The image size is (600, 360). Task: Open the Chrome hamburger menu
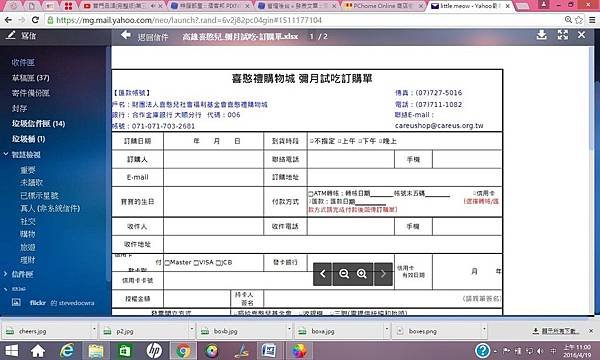click(592, 20)
